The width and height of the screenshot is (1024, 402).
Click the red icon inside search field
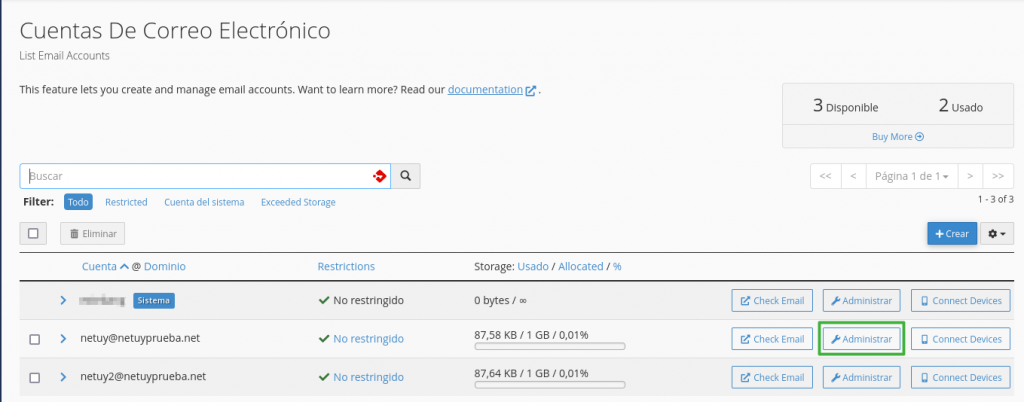point(379,176)
